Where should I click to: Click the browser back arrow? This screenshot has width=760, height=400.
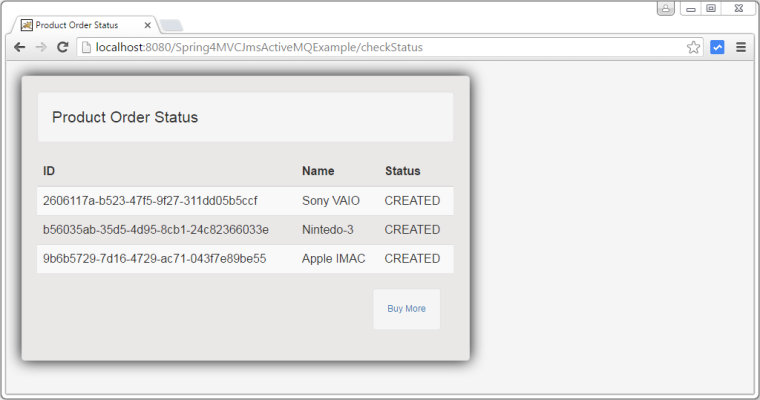click(x=19, y=47)
